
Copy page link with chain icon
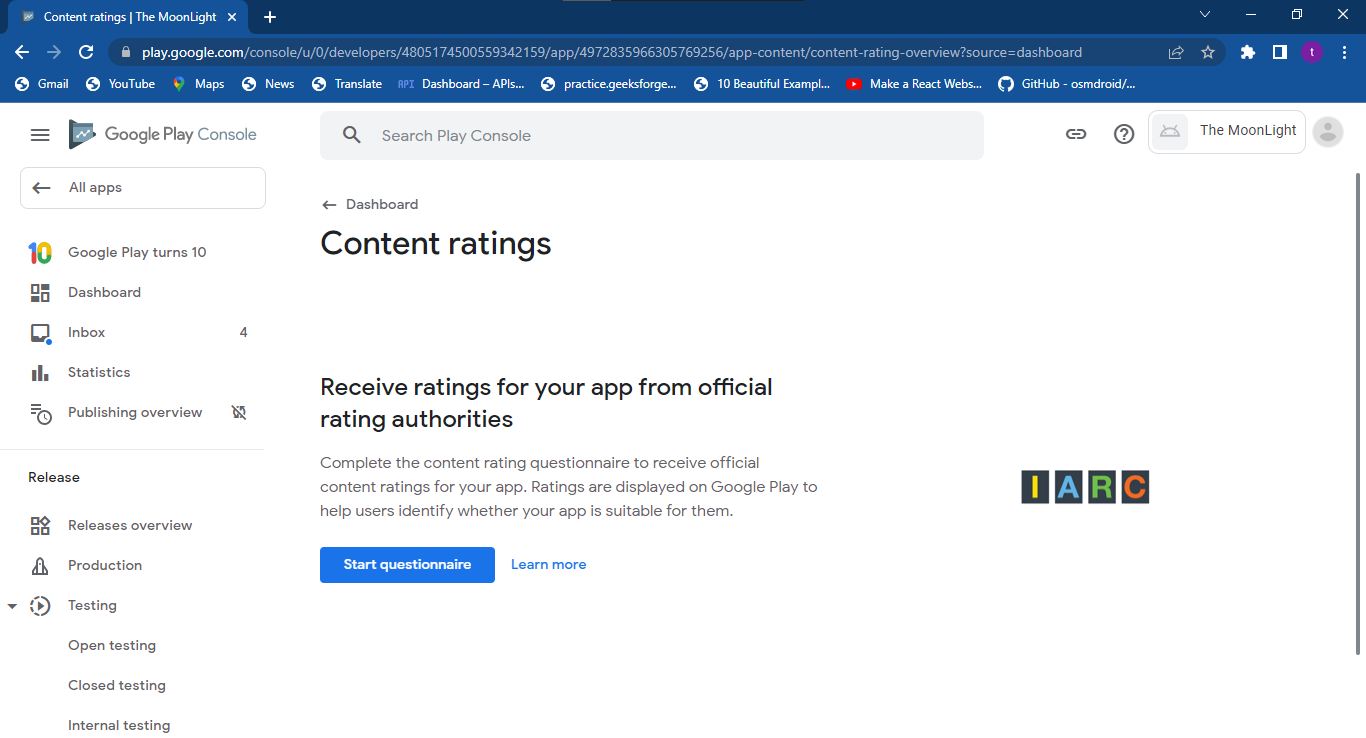(x=1076, y=134)
